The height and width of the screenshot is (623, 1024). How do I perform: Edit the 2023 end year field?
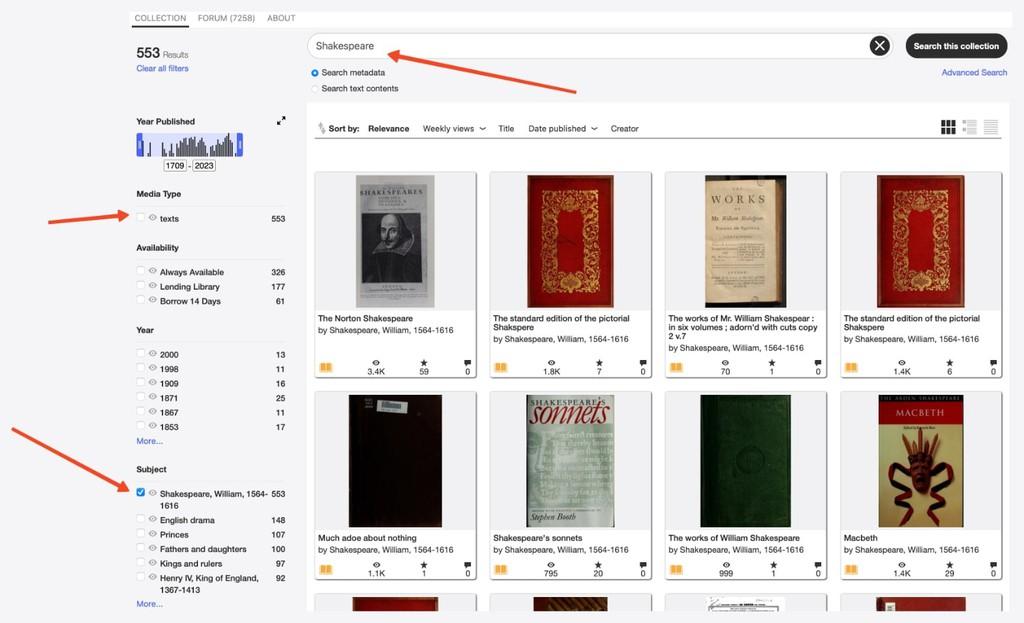[x=204, y=166]
